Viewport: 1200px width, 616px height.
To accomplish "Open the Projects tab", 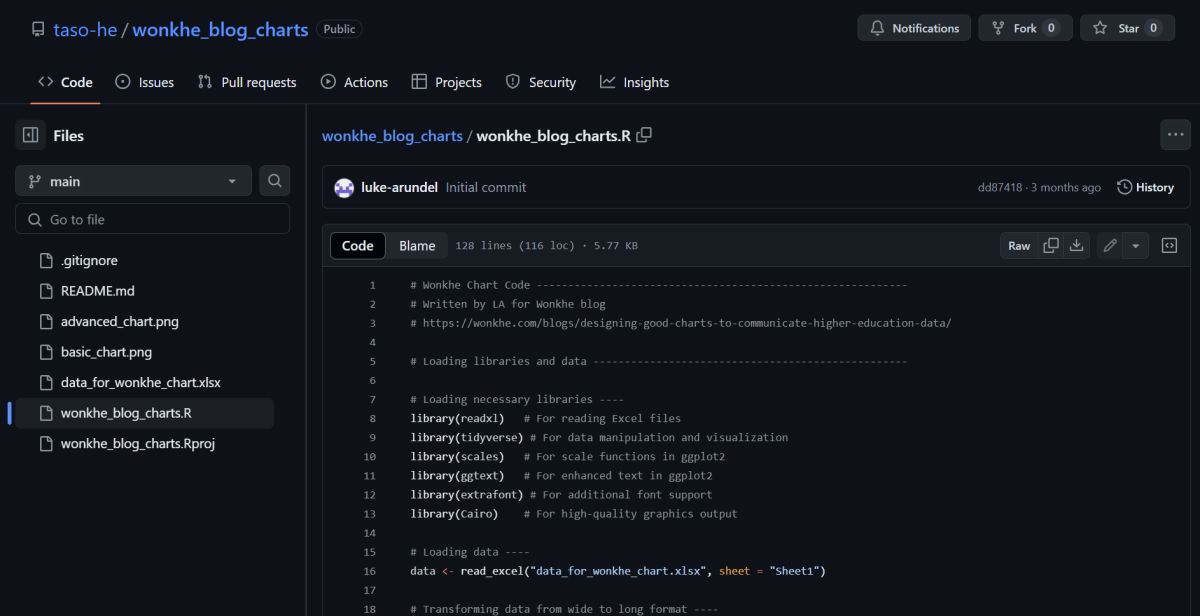I will click(x=446, y=82).
